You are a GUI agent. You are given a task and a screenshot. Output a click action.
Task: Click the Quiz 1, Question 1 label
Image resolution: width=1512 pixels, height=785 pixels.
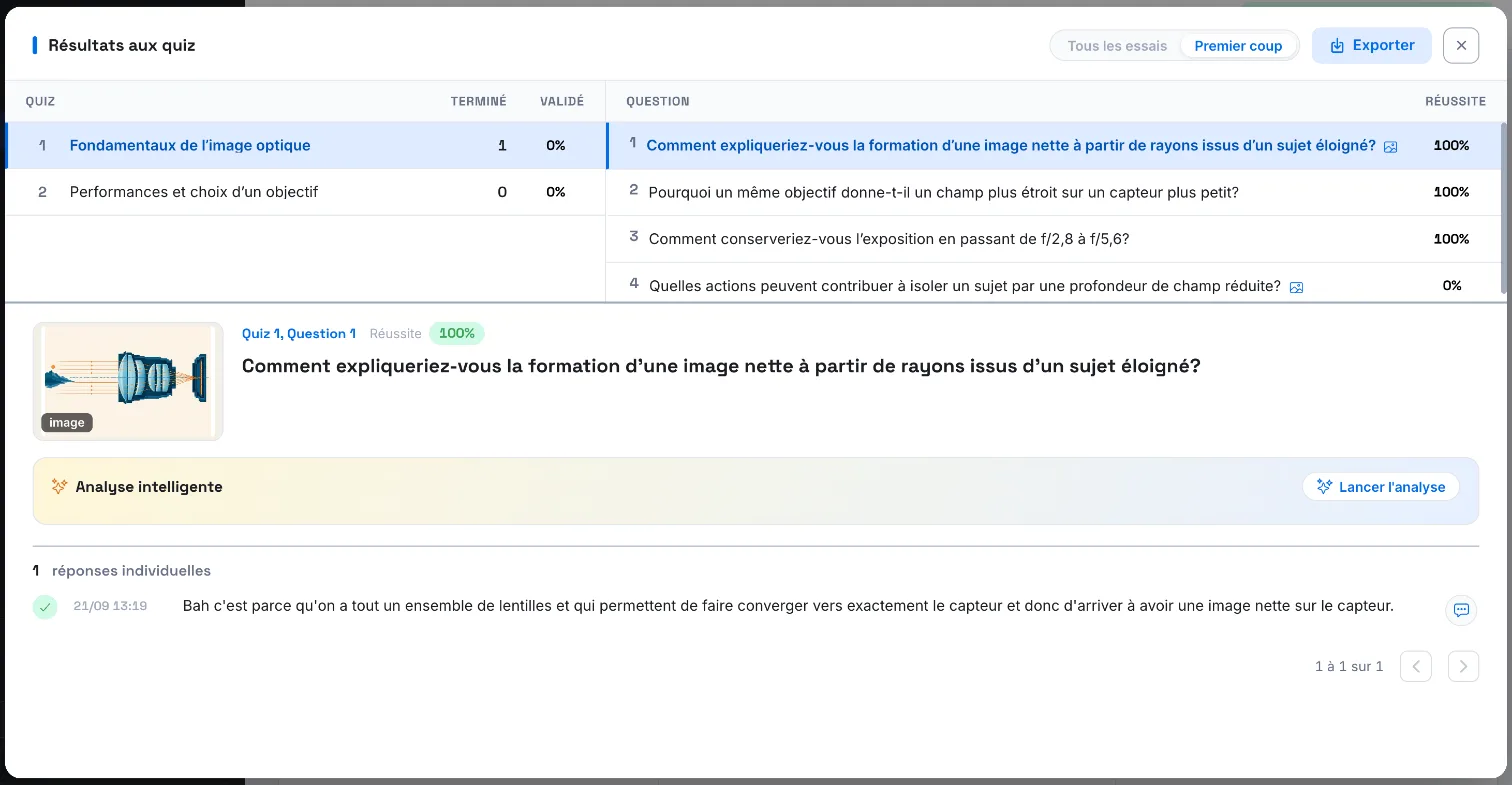pyautogui.click(x=299, y=334)
